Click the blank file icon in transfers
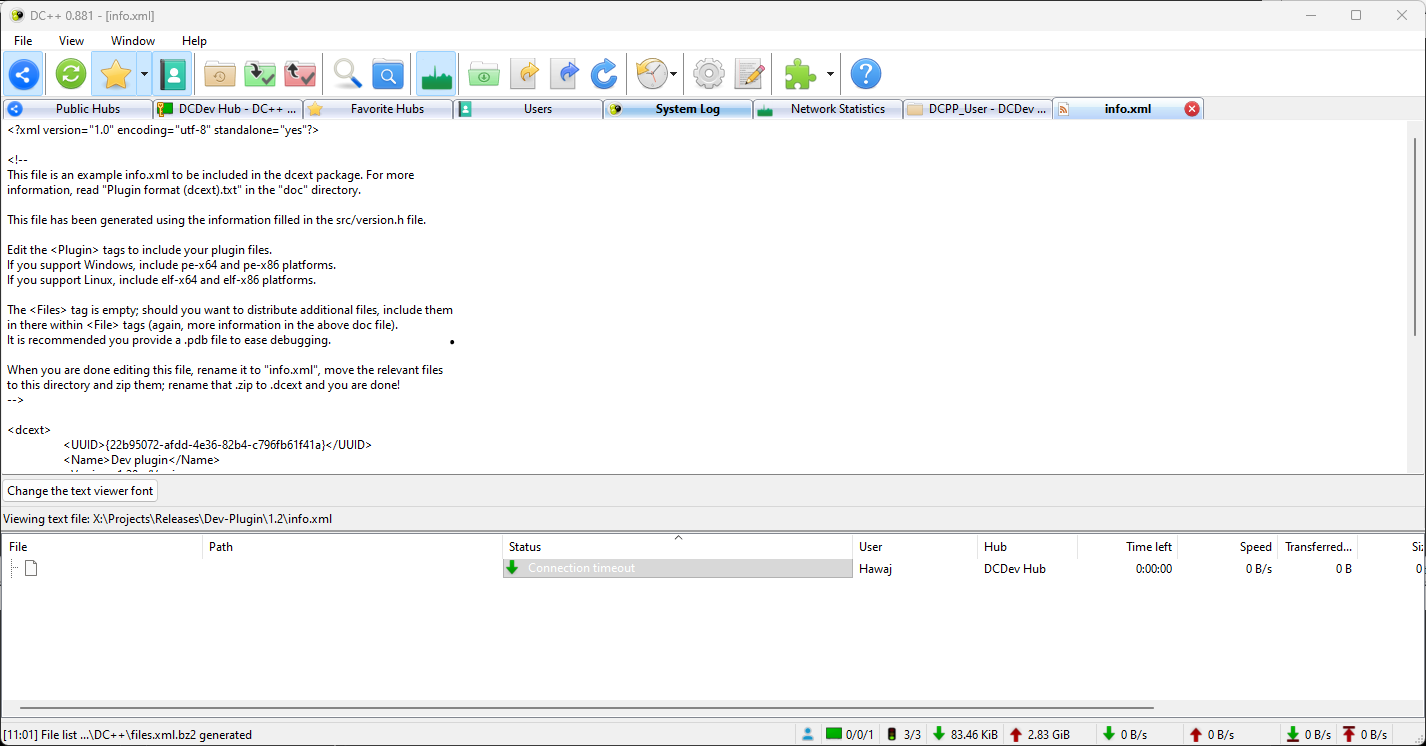Screen dimensions: 1426x746 tap(31, 568)
